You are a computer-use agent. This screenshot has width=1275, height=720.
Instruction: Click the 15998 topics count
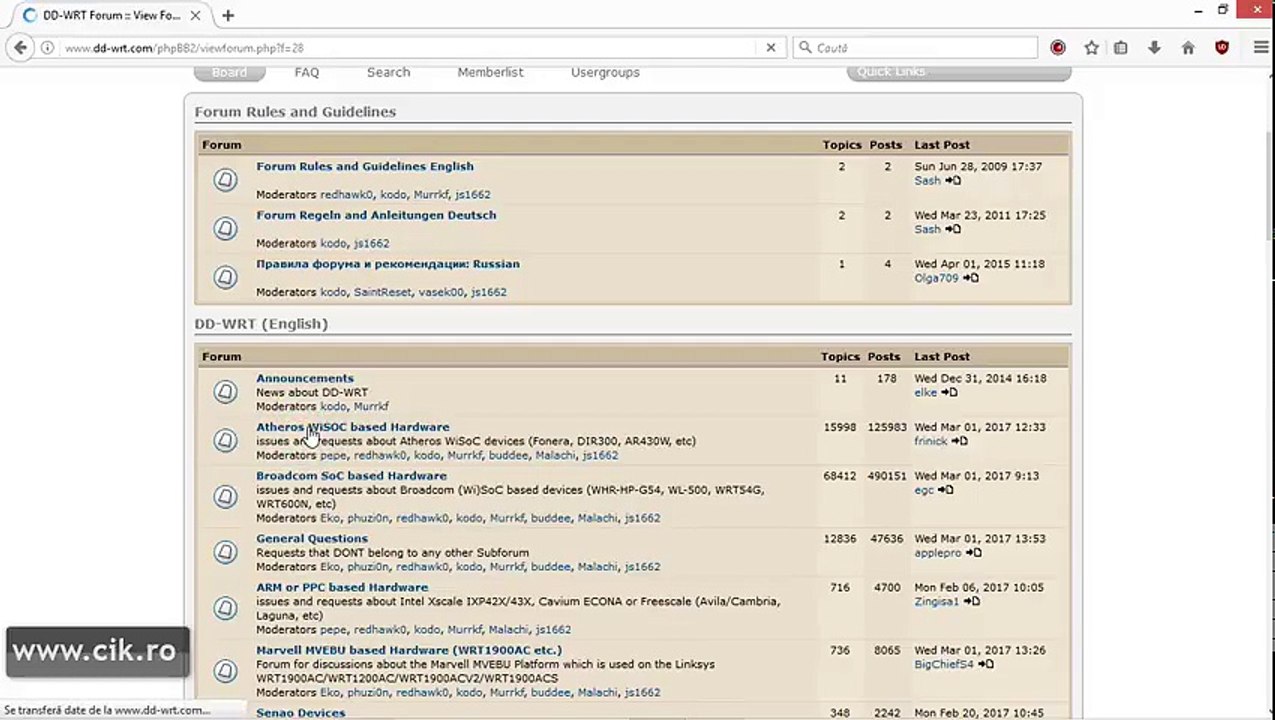point(839,427)
